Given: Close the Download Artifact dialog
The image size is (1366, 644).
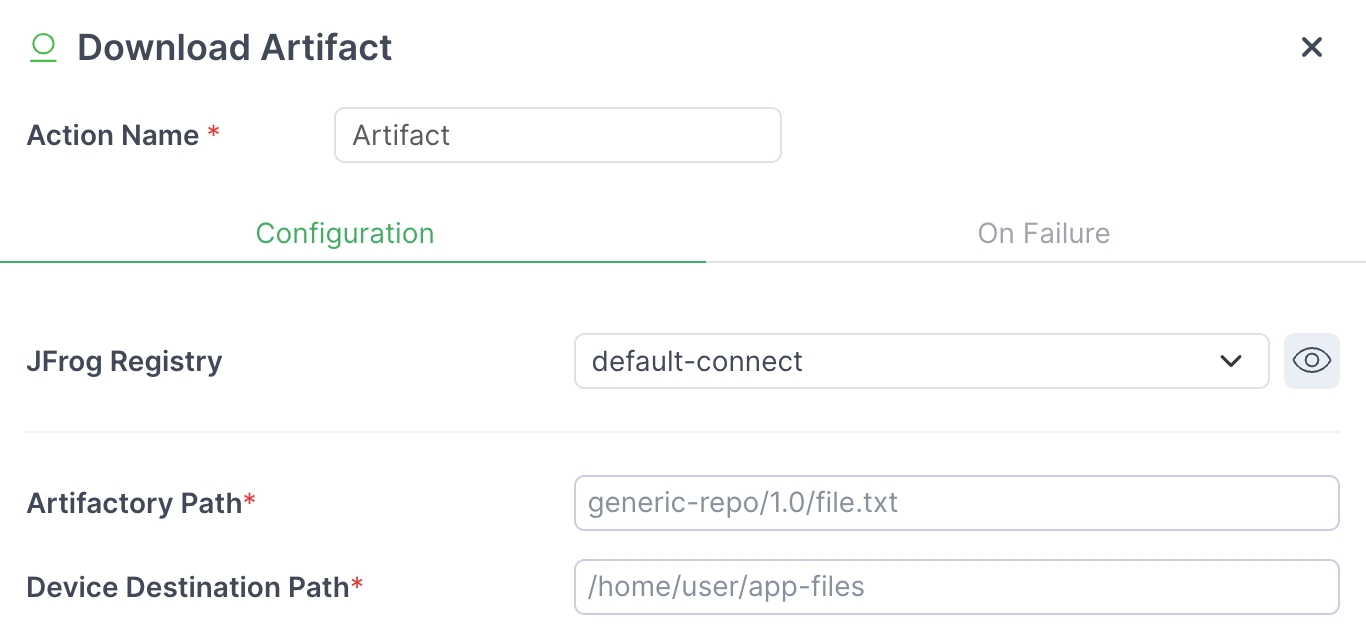Looking at the screenshot, I should [x=1311, y=47].
